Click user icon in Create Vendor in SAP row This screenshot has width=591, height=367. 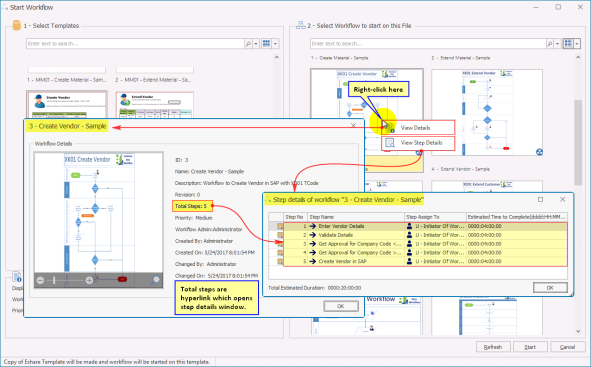409,261
